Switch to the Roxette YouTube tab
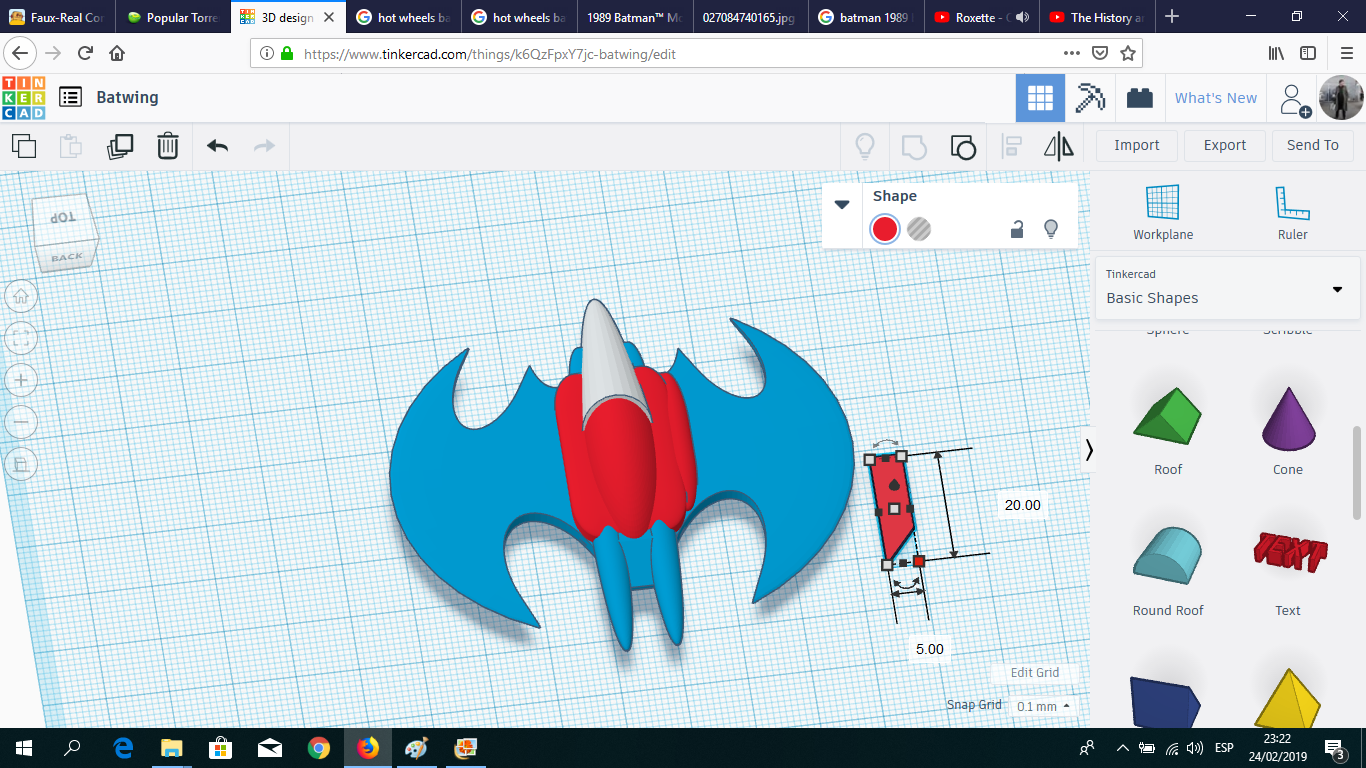Screen dimensions: 1366x768 (981, 17)
